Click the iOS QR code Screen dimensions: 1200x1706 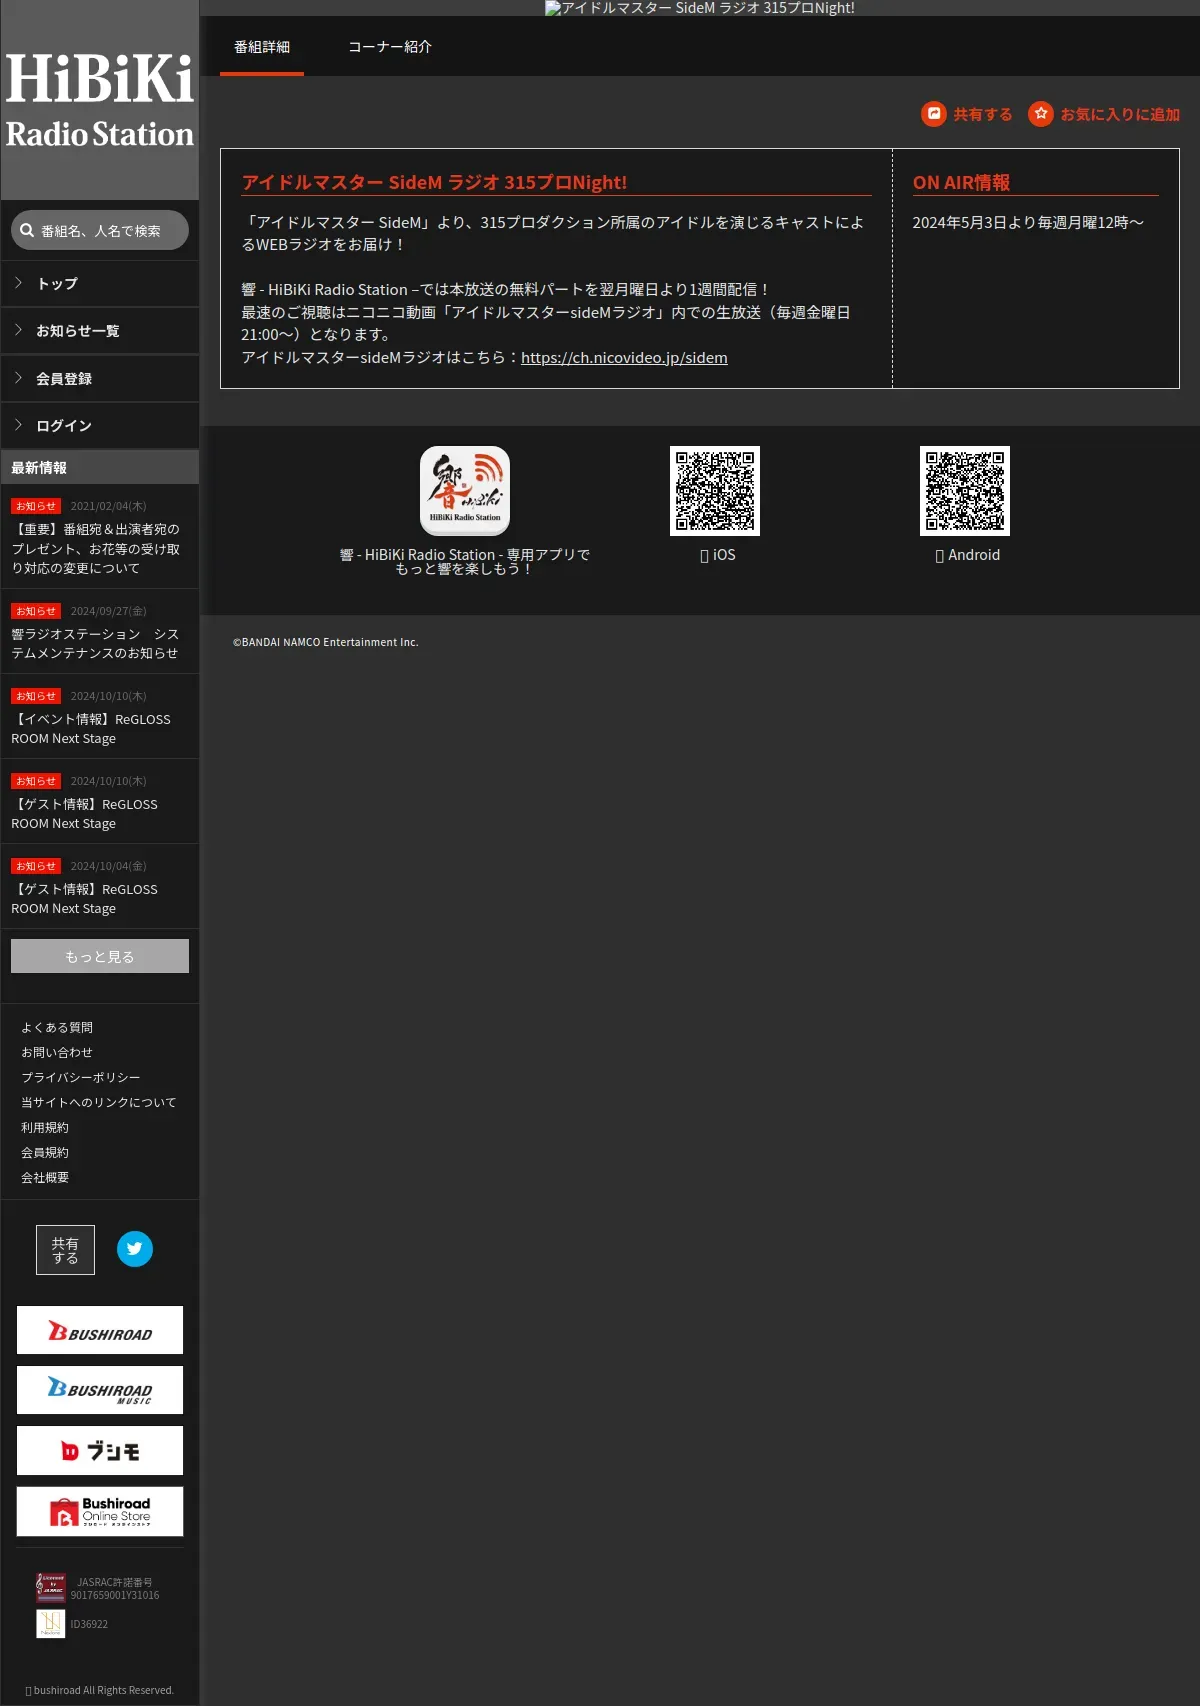715,491
